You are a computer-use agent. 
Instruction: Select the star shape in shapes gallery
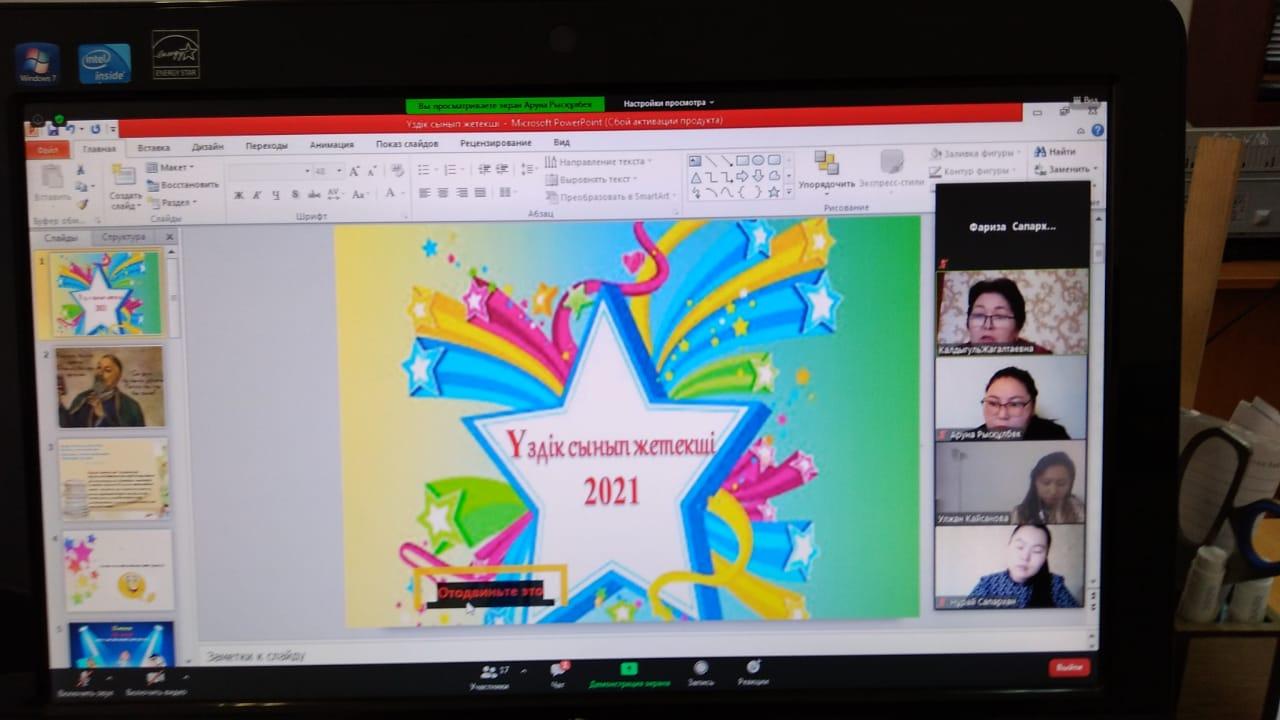point(773,192)
